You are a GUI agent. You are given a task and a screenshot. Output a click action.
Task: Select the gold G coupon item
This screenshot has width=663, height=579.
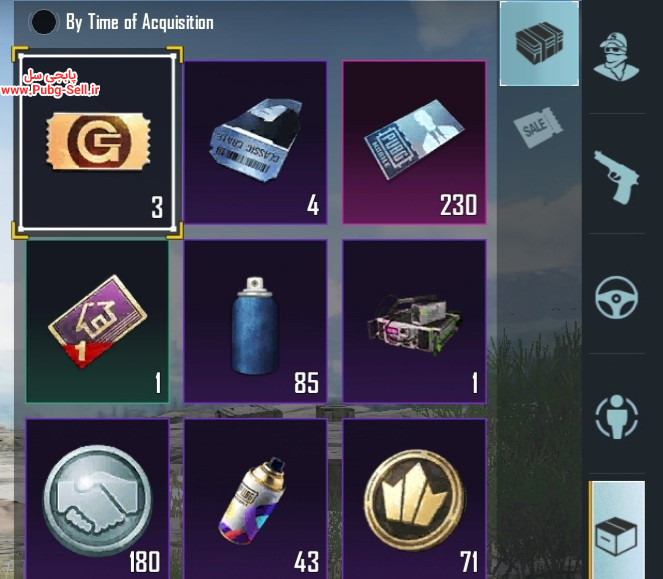point(98,143)
